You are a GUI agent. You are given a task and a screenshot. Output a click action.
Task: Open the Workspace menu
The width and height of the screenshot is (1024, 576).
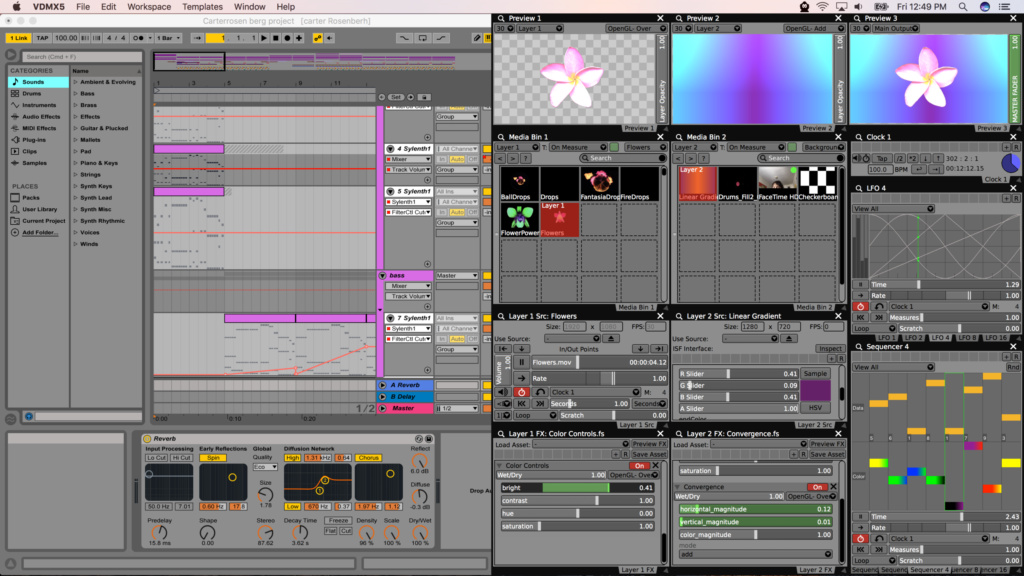149,7
